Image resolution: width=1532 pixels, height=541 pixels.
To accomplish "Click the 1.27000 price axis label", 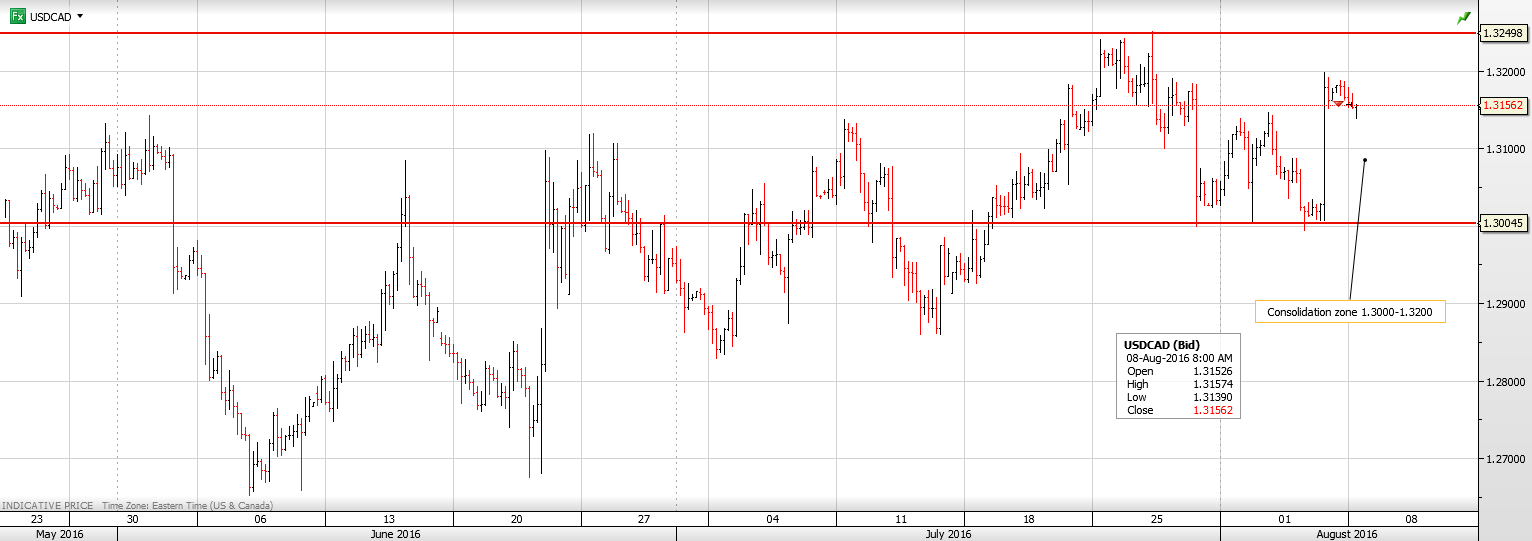I will pyautogui.click(x=1504, y=459).
